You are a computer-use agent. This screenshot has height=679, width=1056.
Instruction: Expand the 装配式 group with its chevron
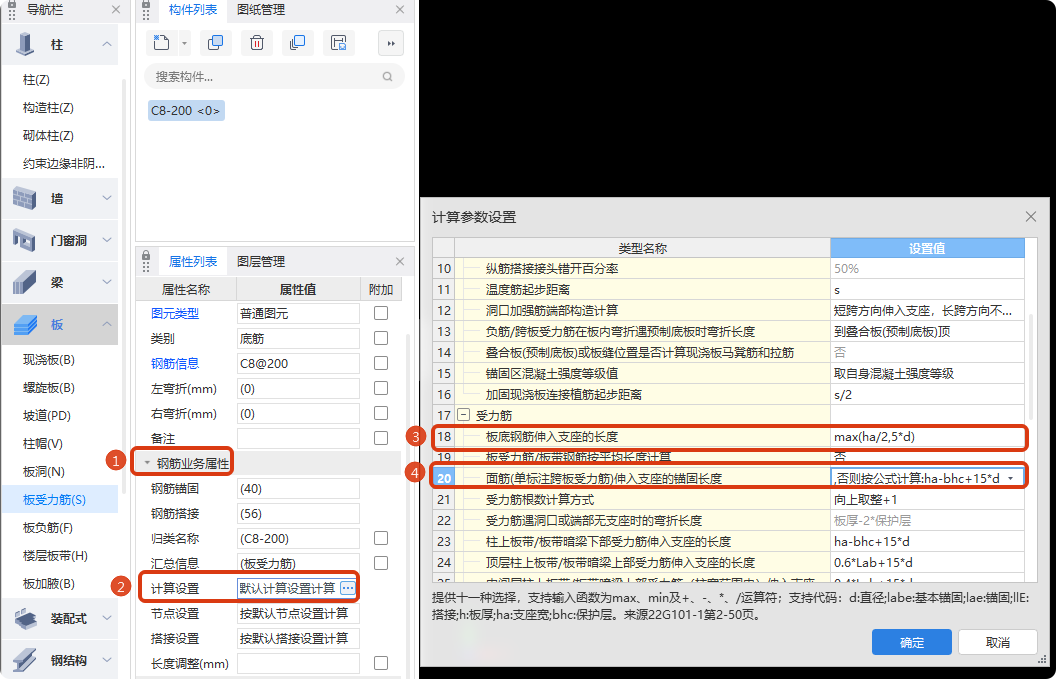point(106,618)
